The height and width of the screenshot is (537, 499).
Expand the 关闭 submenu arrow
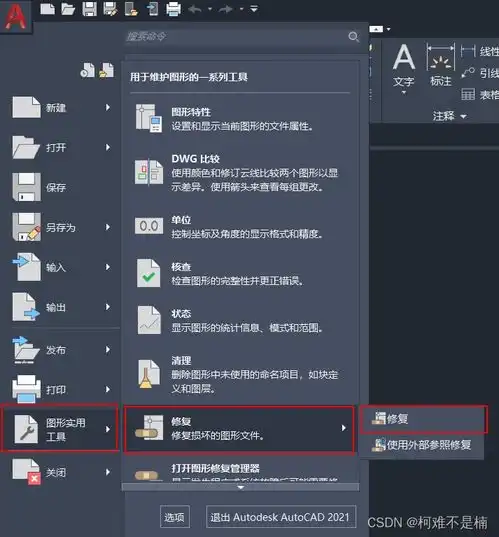(x=108, y=472)
